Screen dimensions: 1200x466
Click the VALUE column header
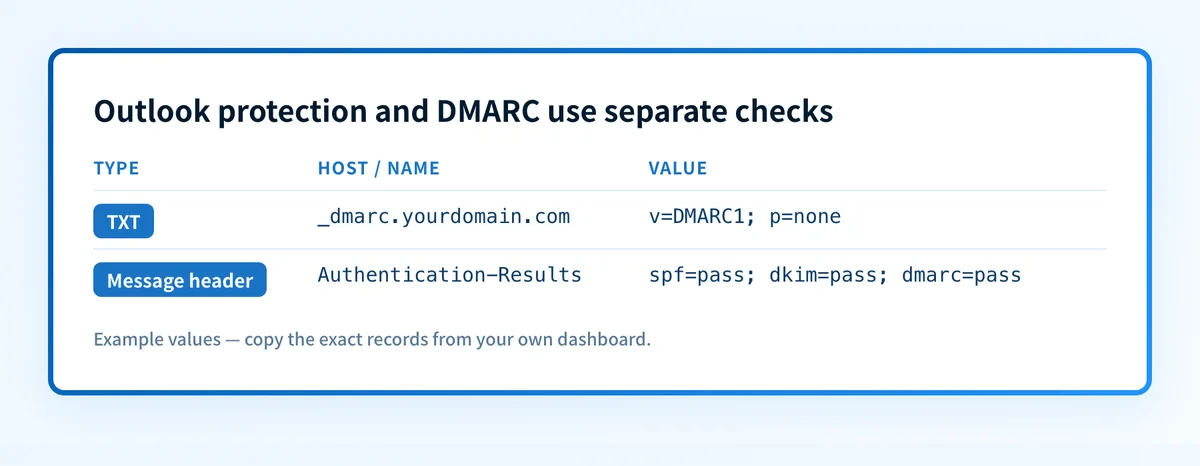coord(678,168)
